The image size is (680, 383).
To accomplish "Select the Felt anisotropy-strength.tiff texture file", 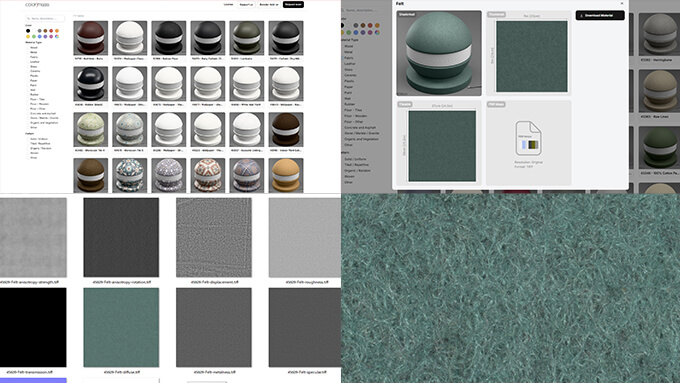I will pos(33,238).
